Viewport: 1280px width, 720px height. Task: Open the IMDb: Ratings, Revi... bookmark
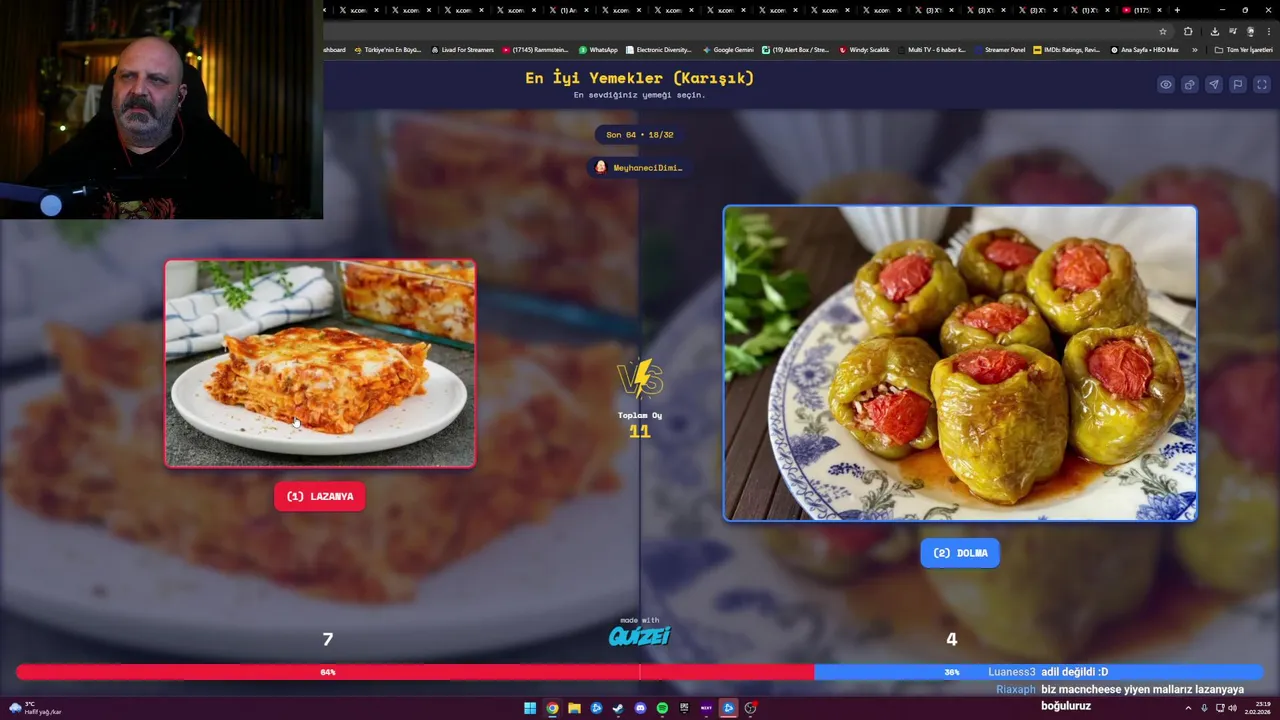tap(1067, 49)
